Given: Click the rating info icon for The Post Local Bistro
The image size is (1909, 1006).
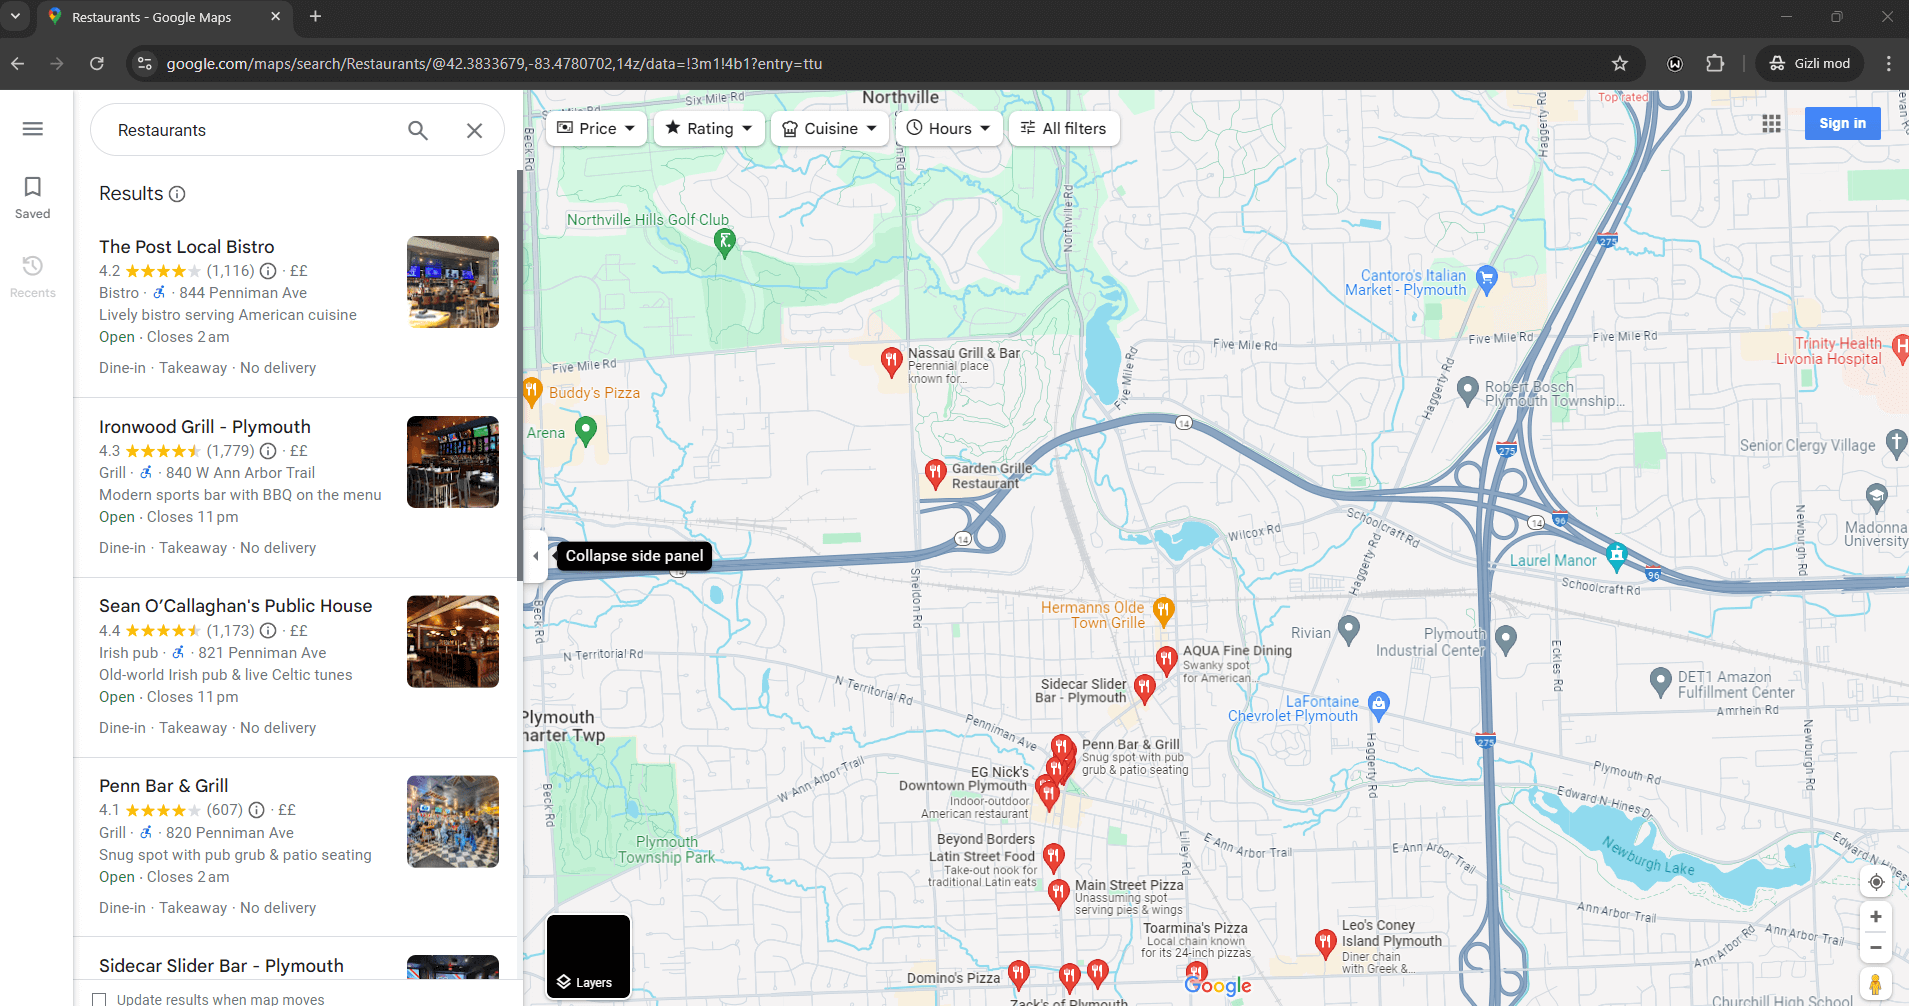Looking at the screenshot, I should [x=268, y=271].
